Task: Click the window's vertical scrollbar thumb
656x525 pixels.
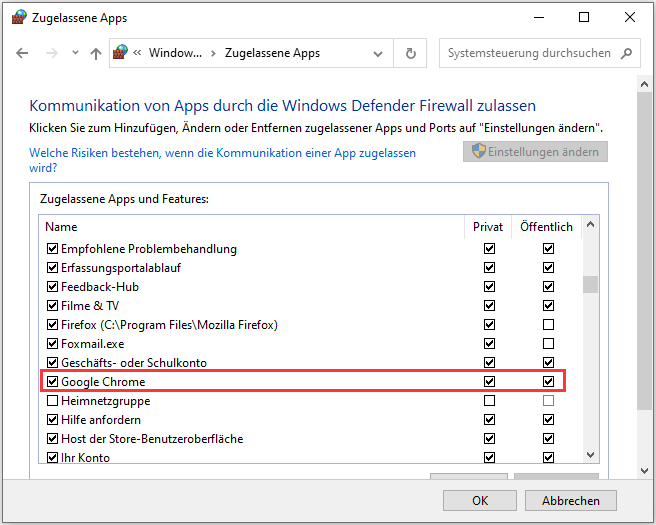Action: tap(644, 251)
